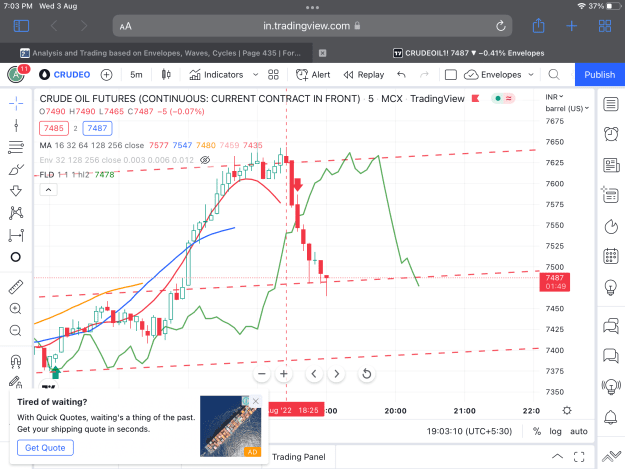The height and width of the screenshot is (469, 625).
Task: Toggle magnet mode
Action: point(16,361)
